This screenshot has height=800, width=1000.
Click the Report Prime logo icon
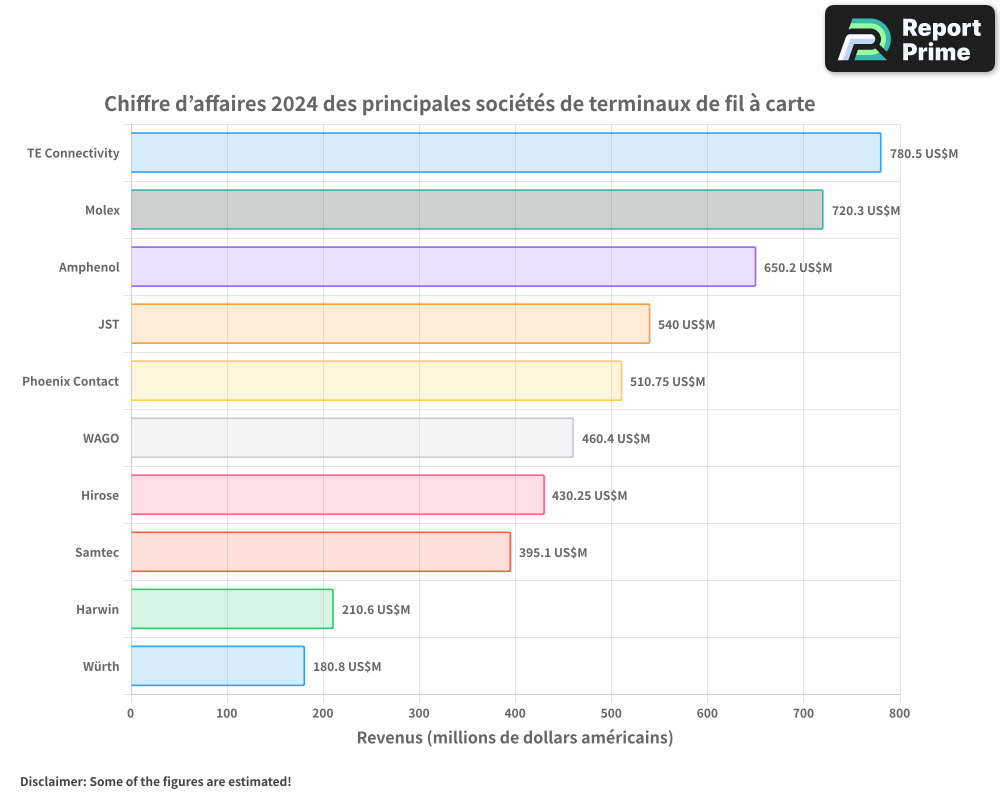(862, 39)
